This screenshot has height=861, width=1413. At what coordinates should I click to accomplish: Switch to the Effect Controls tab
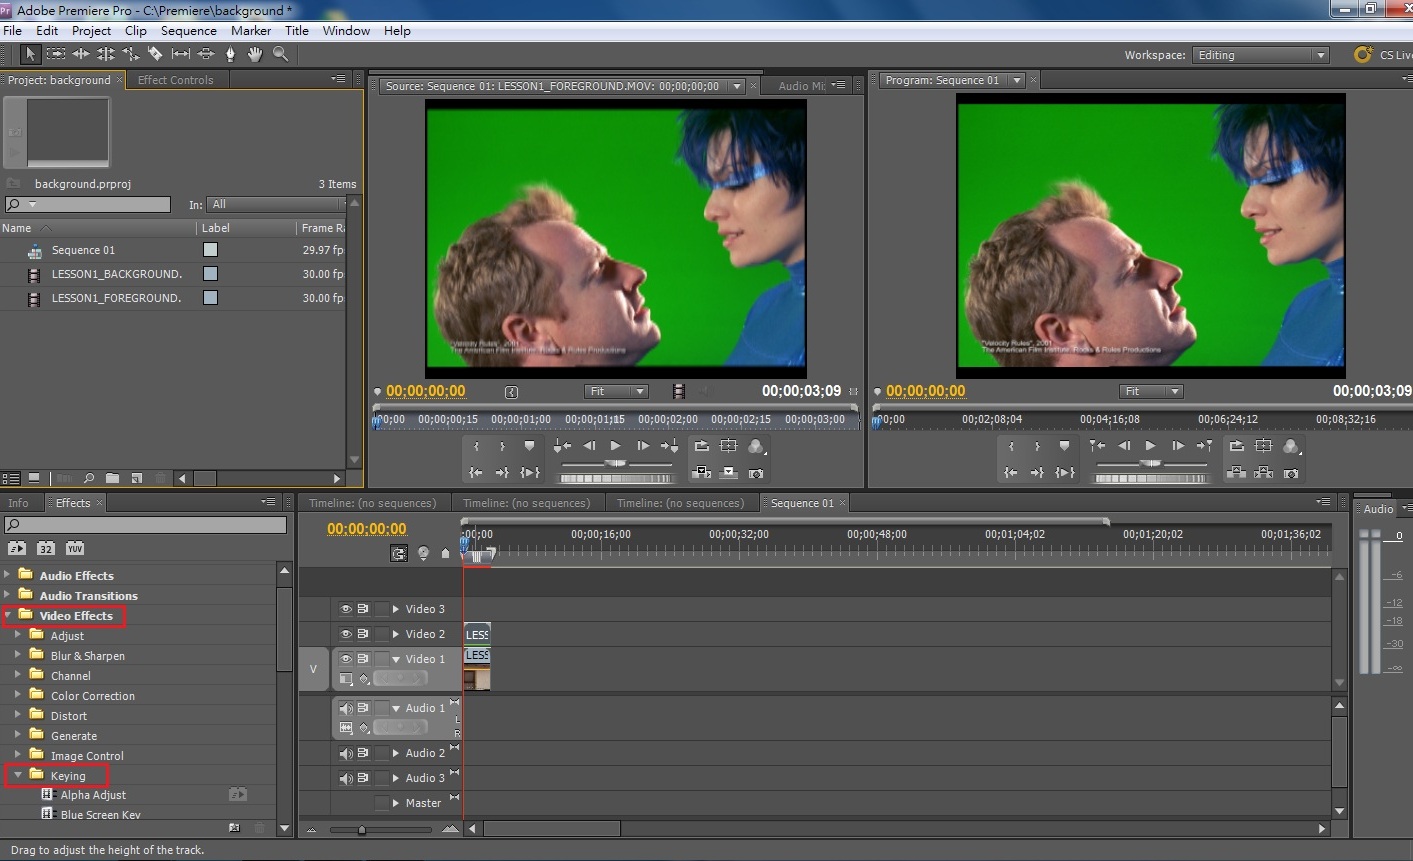(x=175, y=80)
